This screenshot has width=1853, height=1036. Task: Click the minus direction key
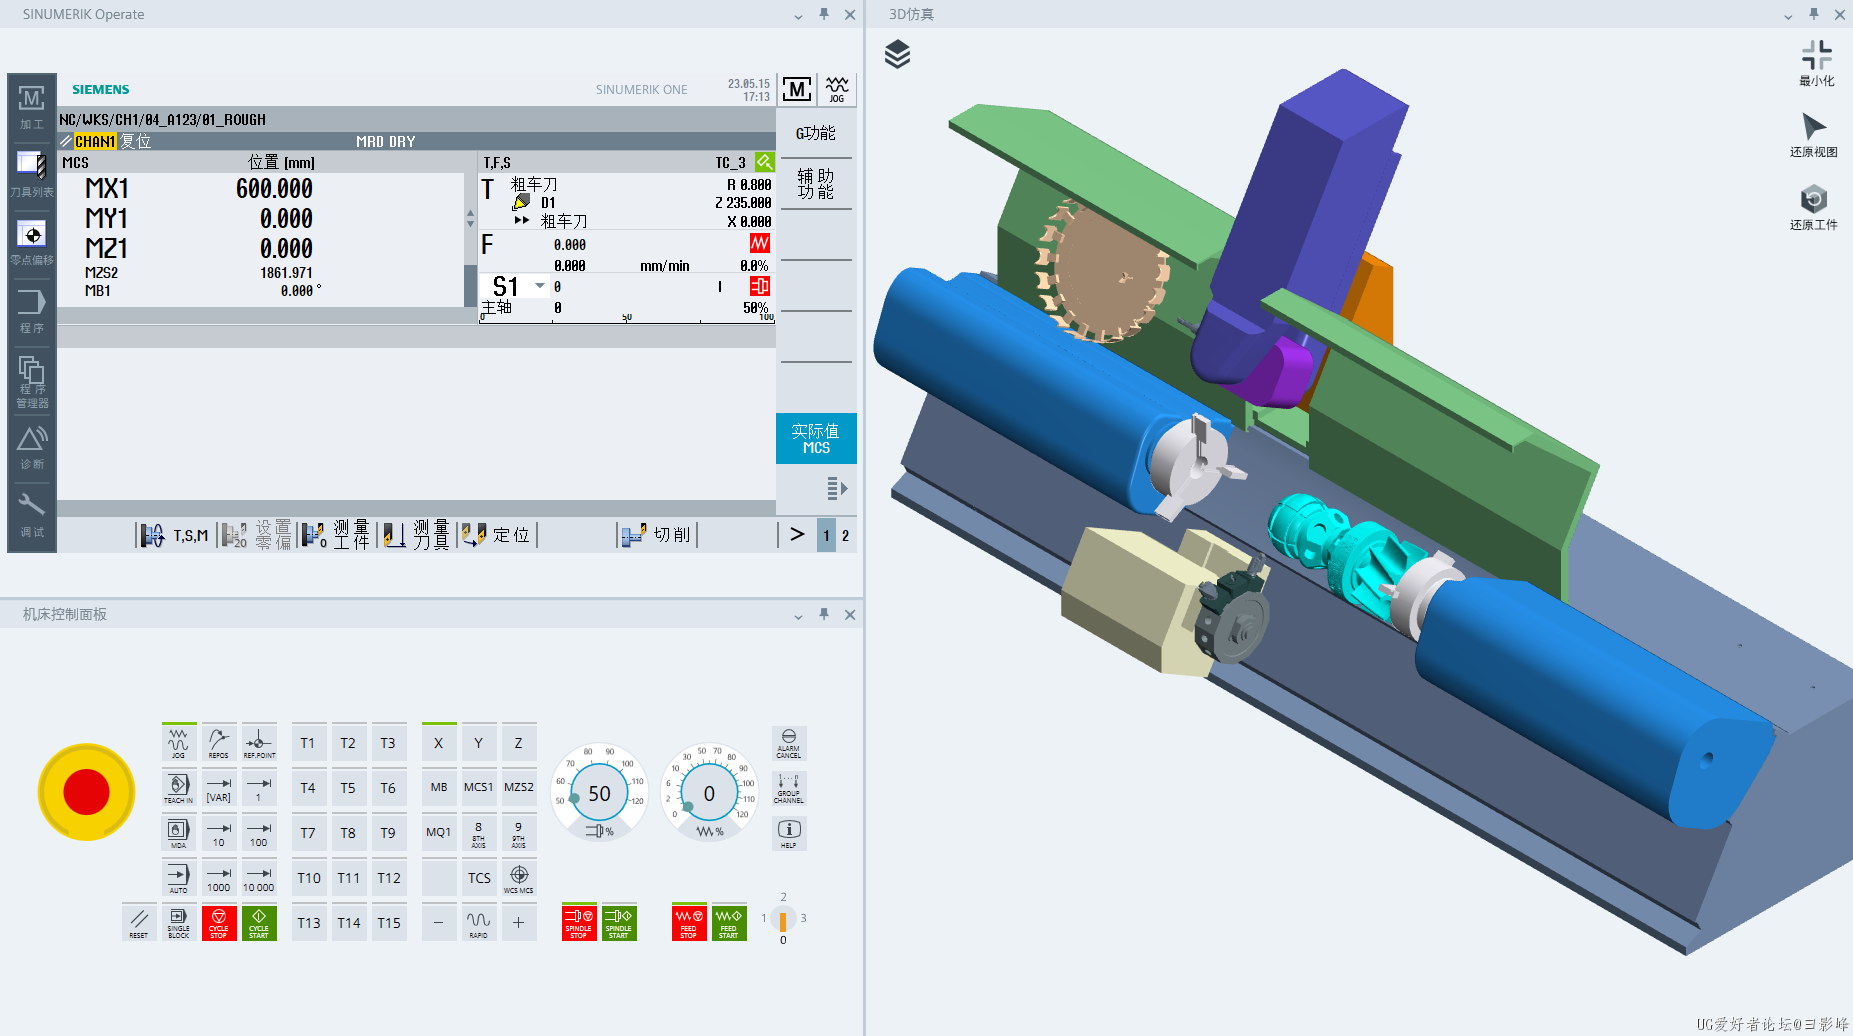(x=439, y=923)
